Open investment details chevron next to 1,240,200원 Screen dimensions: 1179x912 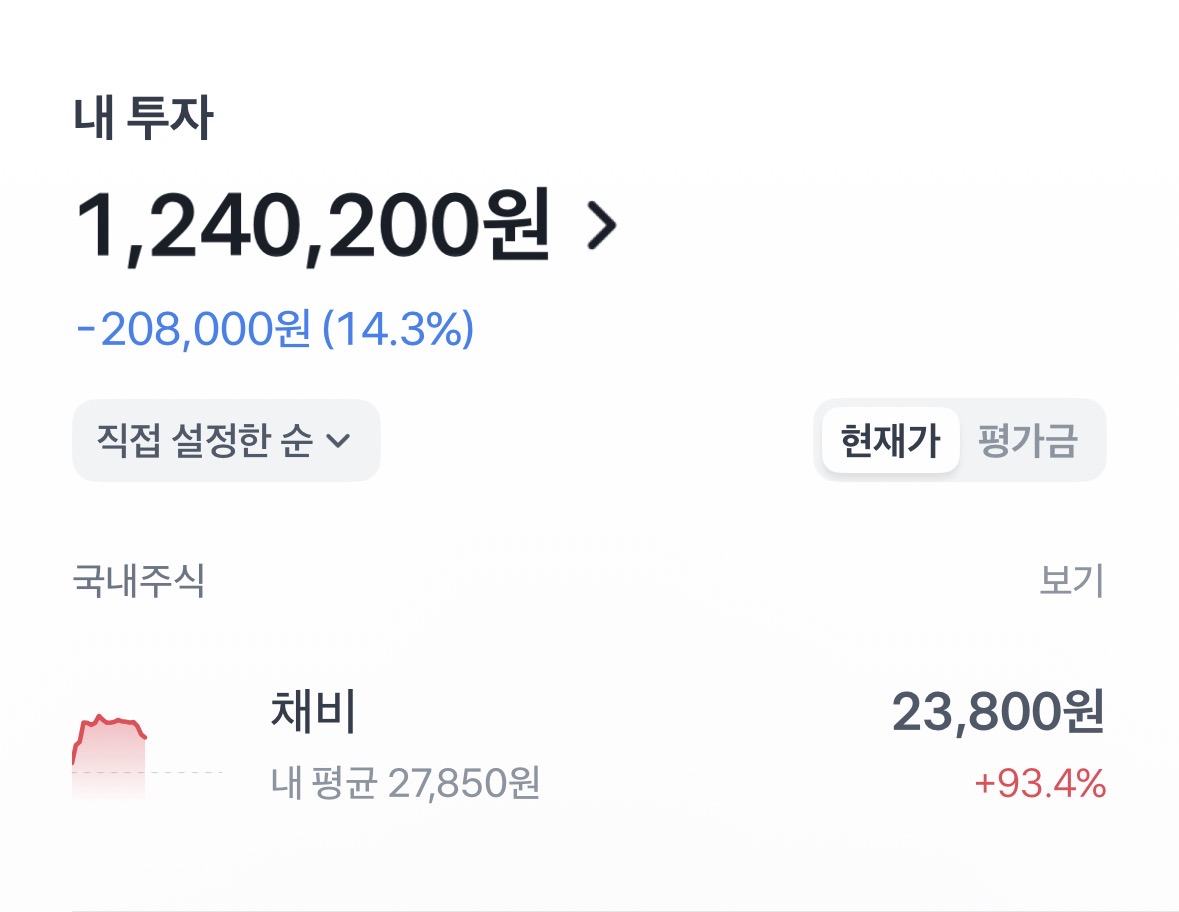click(601, 228)
